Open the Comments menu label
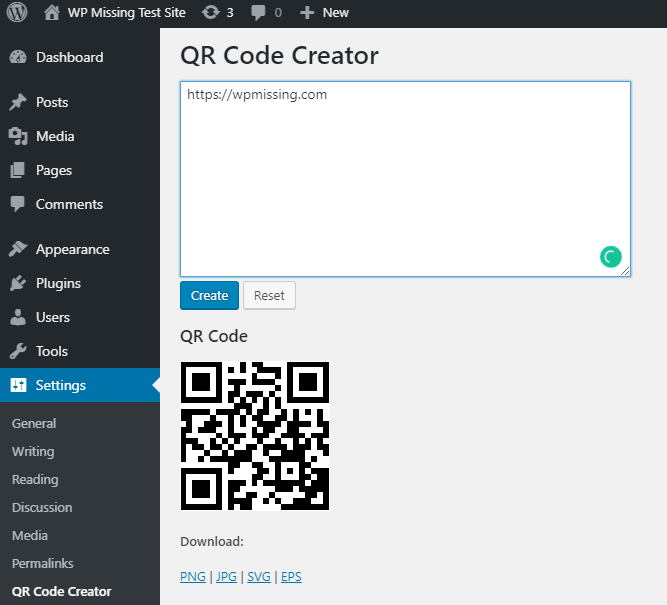 point(69,204)
